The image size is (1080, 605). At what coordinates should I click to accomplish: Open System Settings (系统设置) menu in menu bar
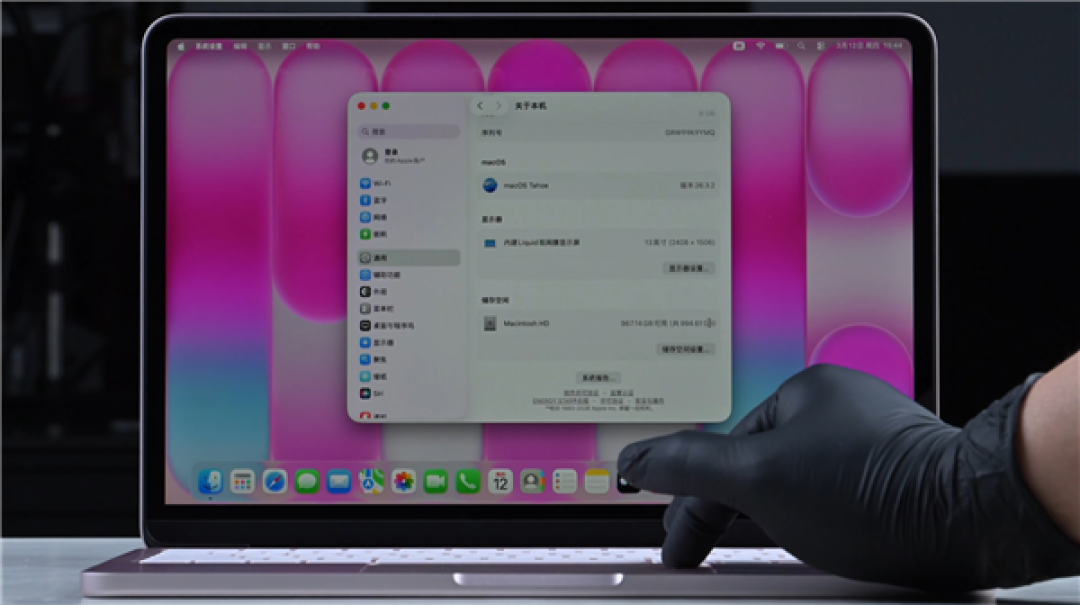(x=209, y=46)
